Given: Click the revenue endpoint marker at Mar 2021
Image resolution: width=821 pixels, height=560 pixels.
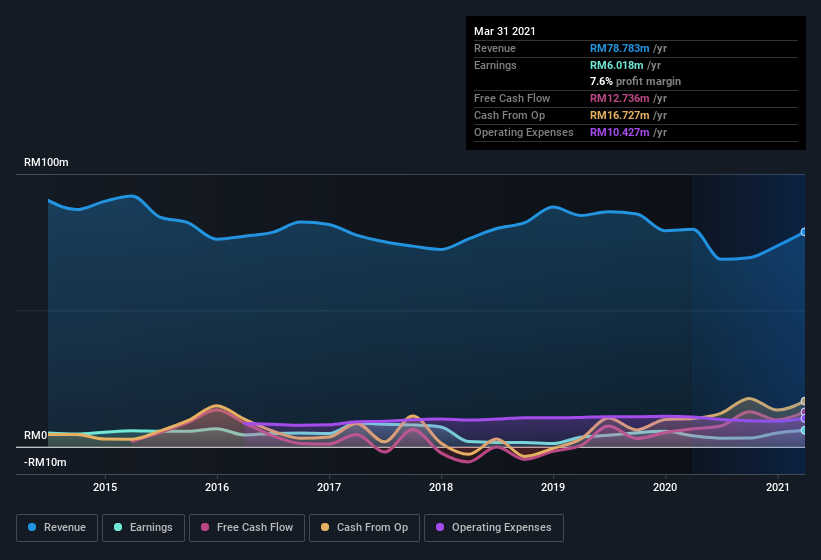Looking at the screenshot, I should coord(804,232).
